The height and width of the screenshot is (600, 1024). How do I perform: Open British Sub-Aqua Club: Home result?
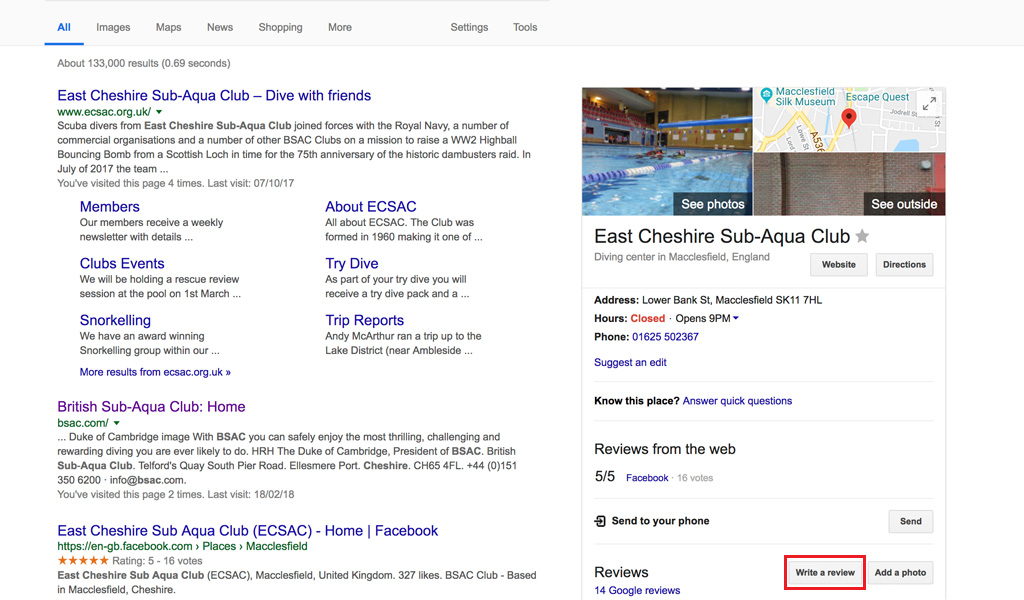152,407
